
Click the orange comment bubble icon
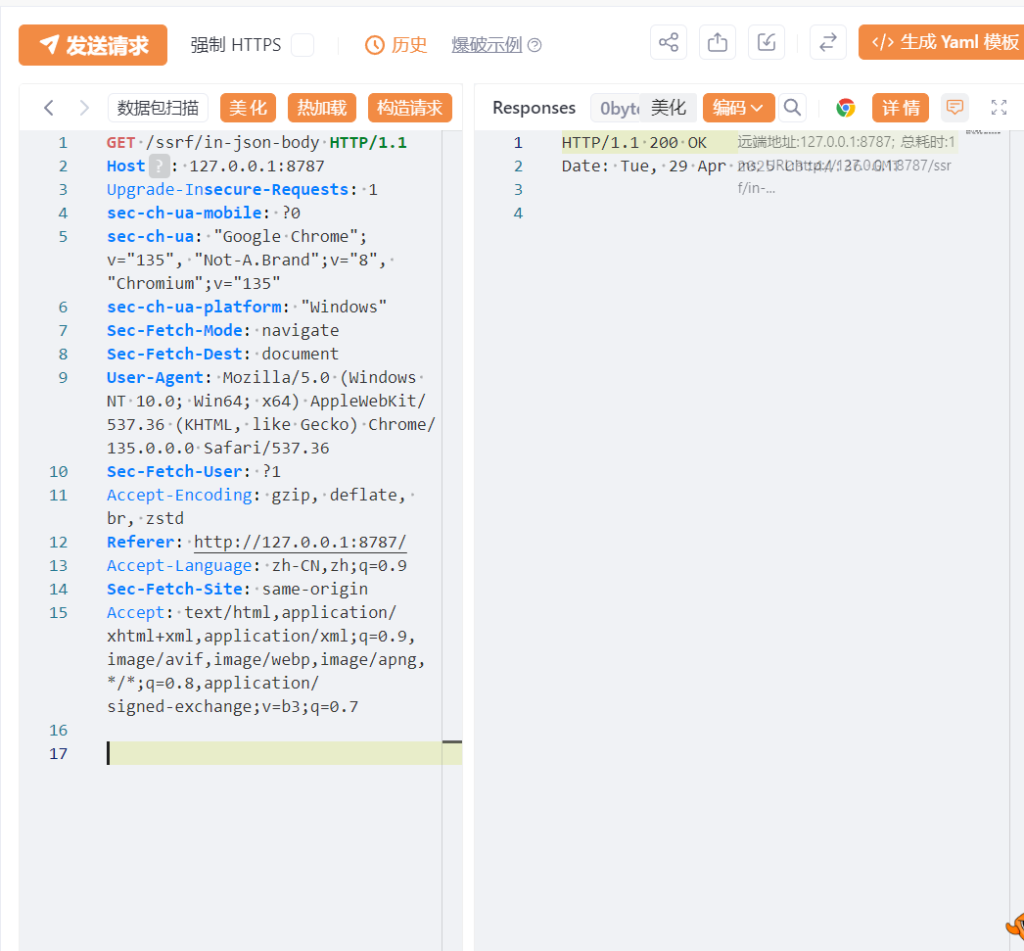coord(955,108)
